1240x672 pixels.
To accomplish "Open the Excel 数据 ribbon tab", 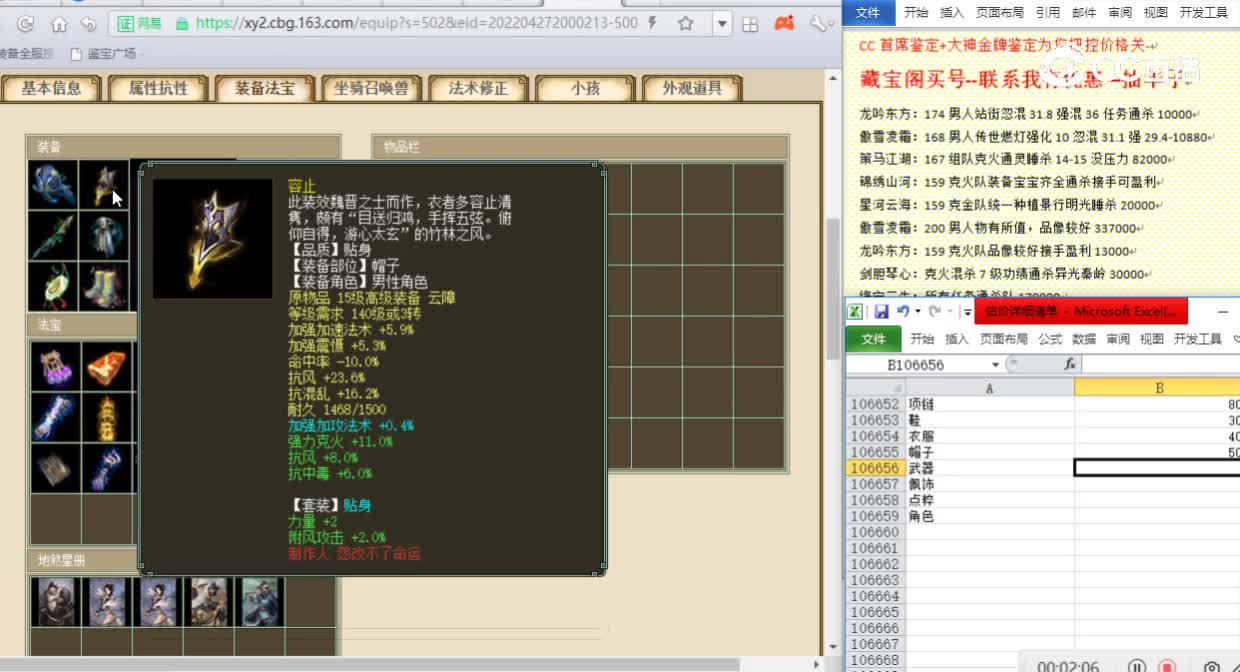I will coord(1084,339).
